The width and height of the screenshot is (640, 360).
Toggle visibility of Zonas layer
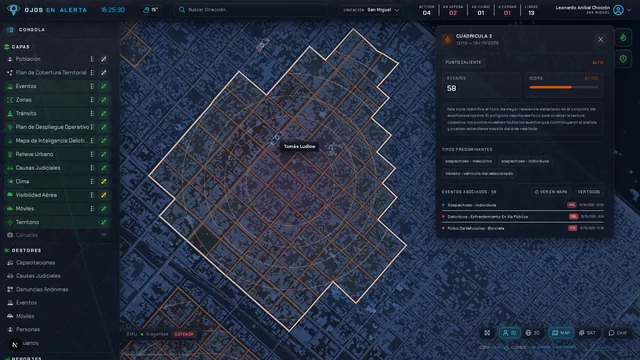pos(104,100)
